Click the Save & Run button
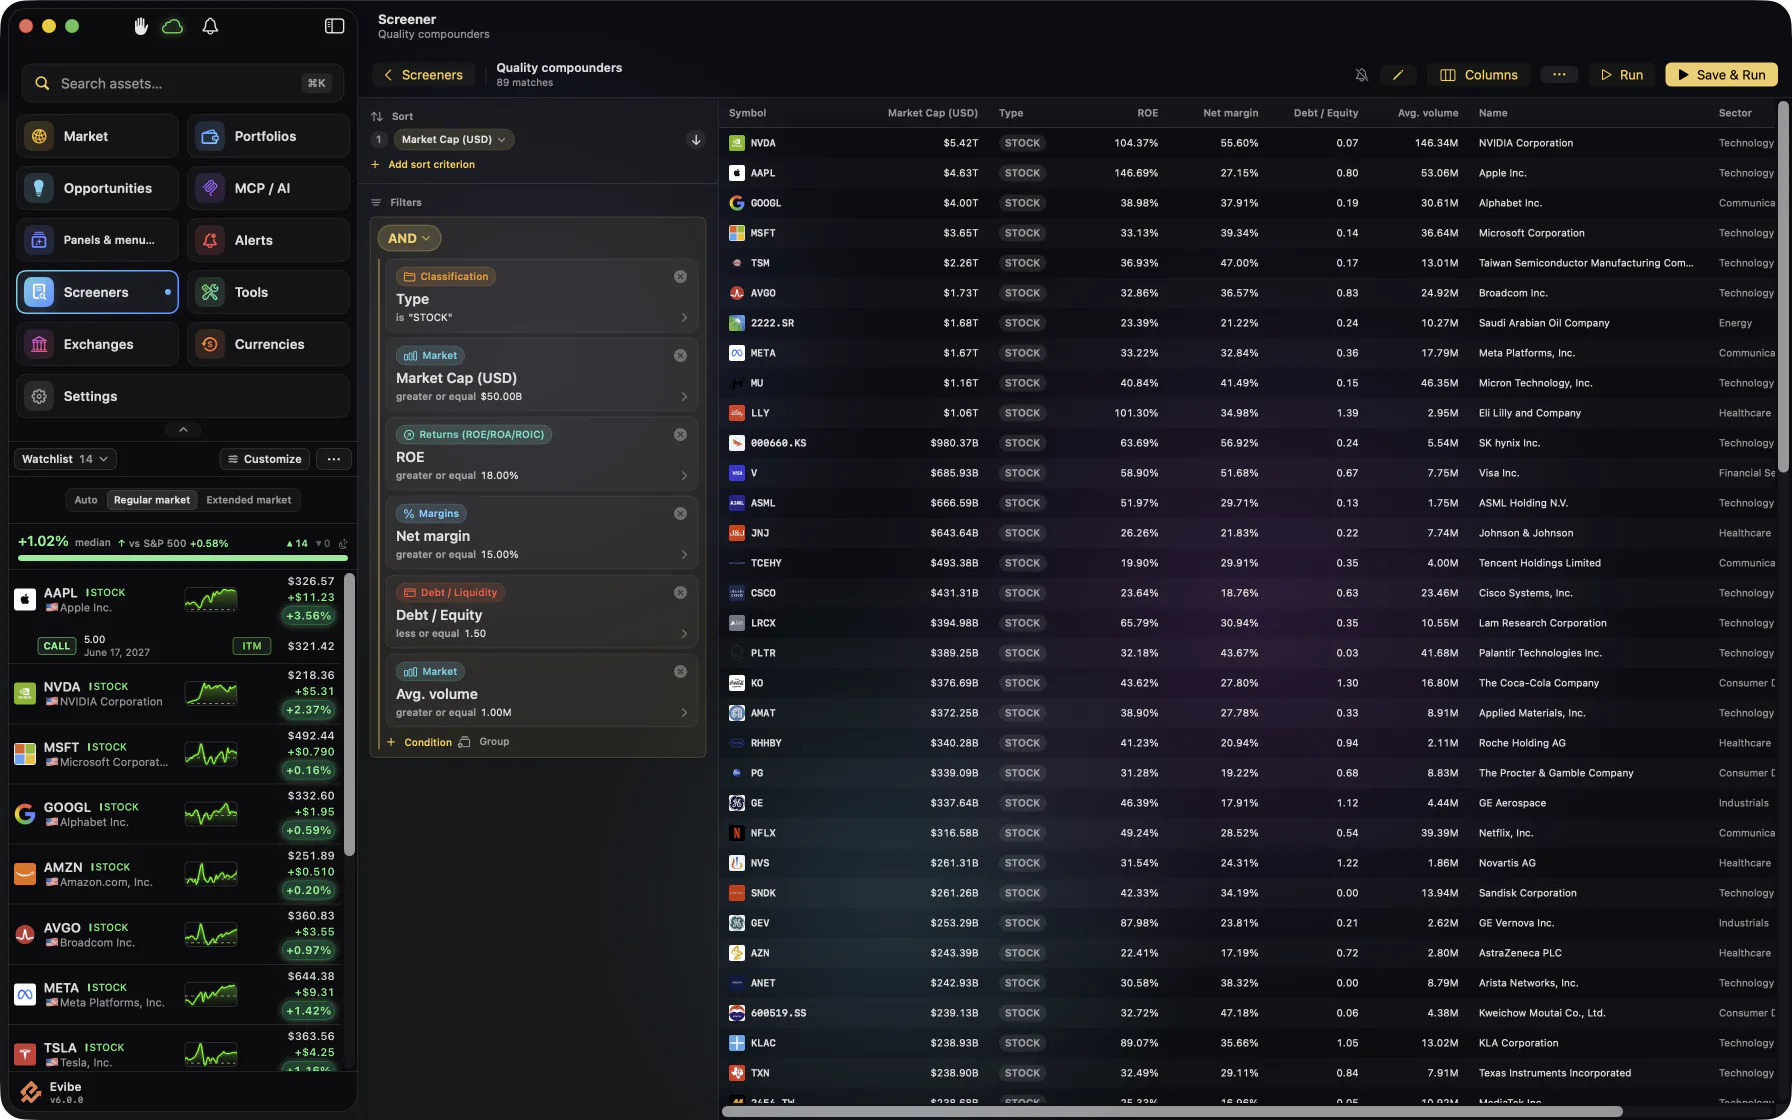The width and height of the screenshot is (1792, 1120). [1721, 75]
